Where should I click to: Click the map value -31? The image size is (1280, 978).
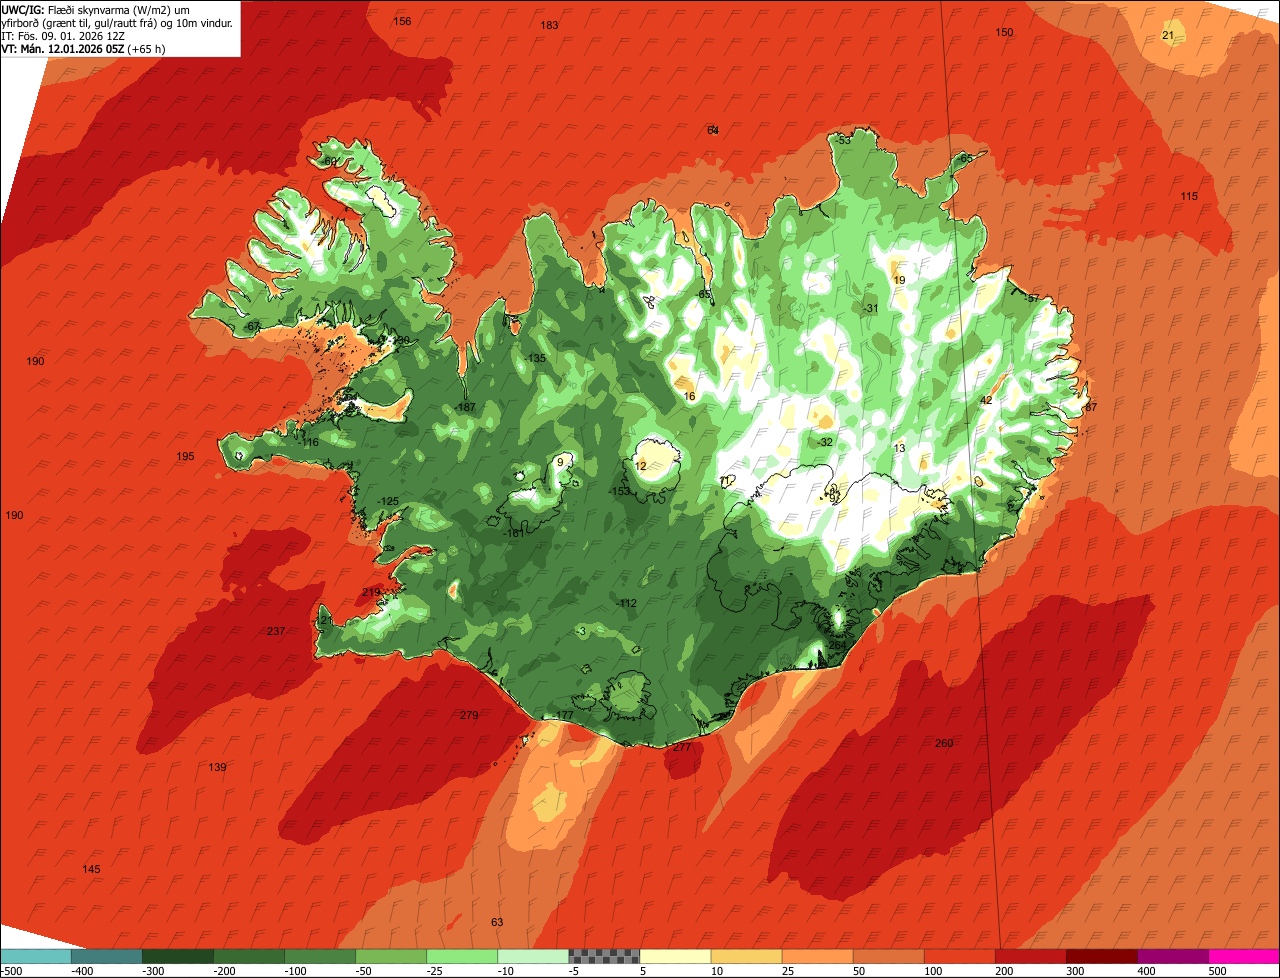tap(871, 308)
